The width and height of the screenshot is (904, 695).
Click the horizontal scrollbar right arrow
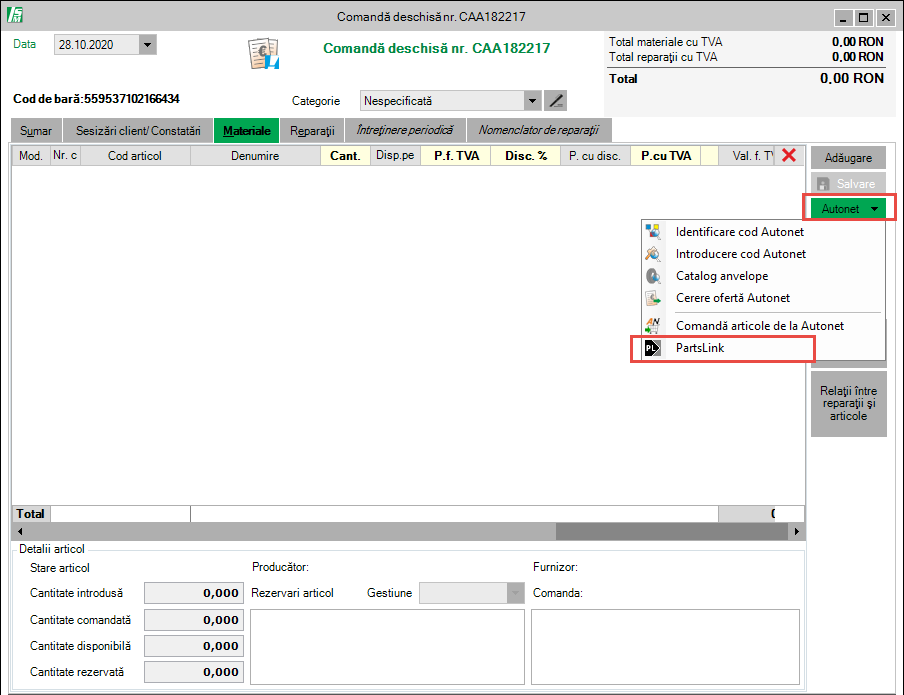coord(797,531)
